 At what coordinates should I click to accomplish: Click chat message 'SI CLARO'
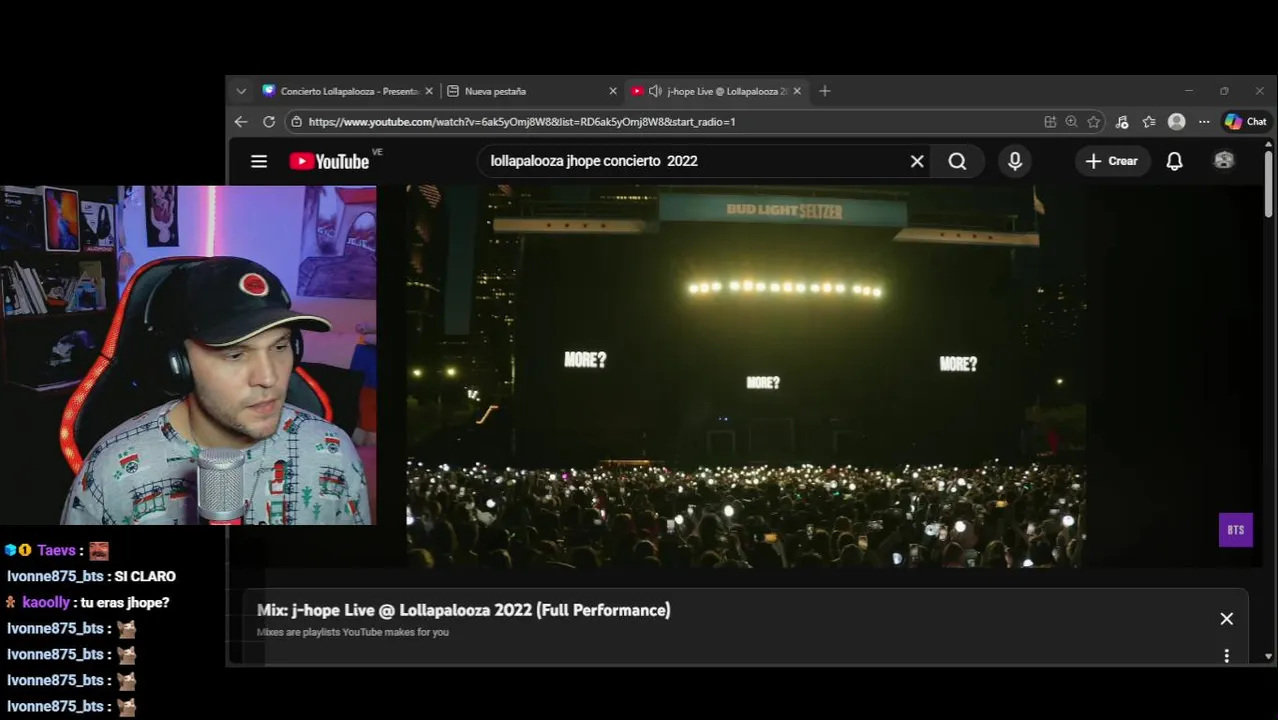click(145, 576)
